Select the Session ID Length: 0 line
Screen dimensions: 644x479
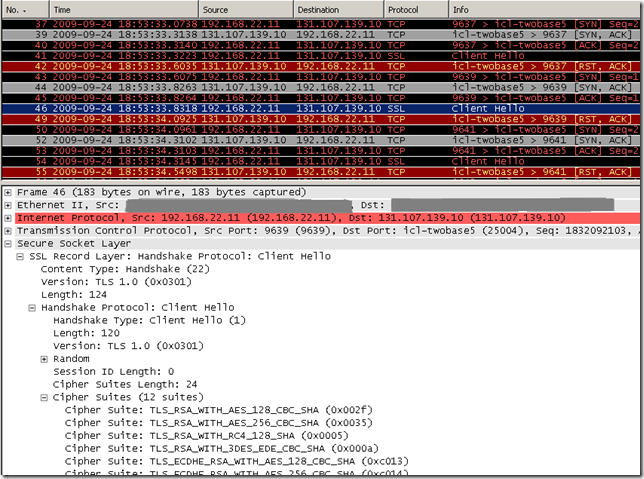tap(113, 372)
